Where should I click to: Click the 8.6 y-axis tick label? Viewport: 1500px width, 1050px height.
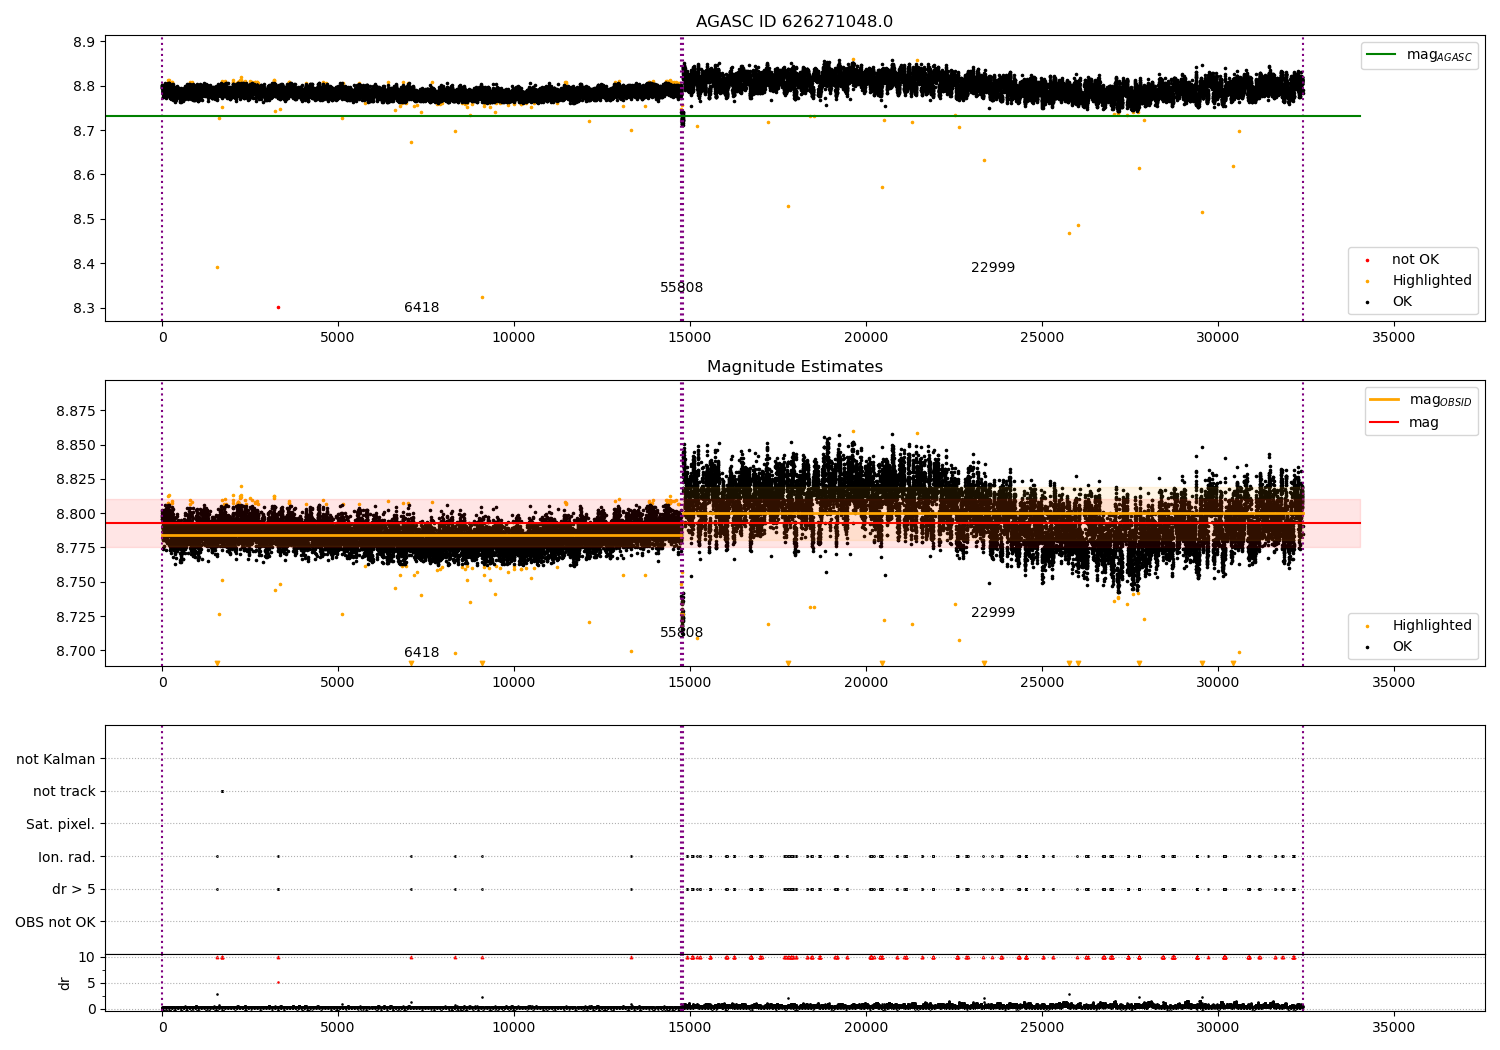click(x=84, y=175)
